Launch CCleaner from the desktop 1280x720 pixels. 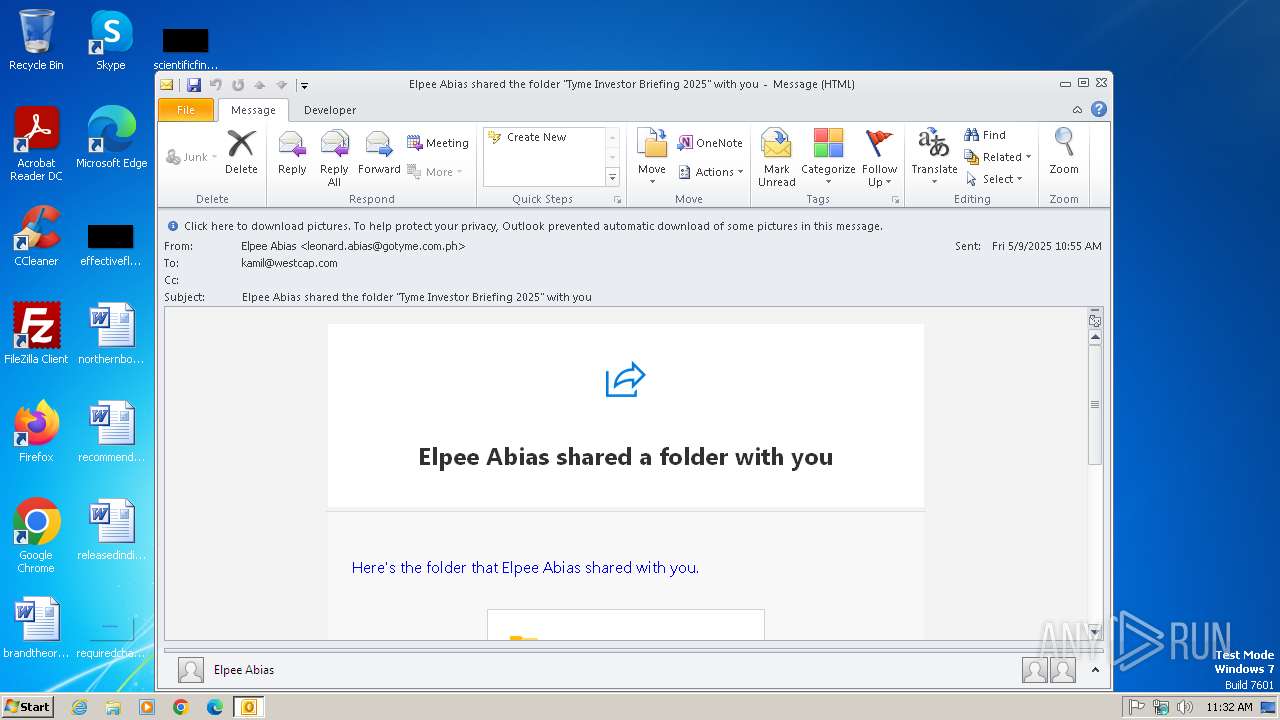click(36, 237)
